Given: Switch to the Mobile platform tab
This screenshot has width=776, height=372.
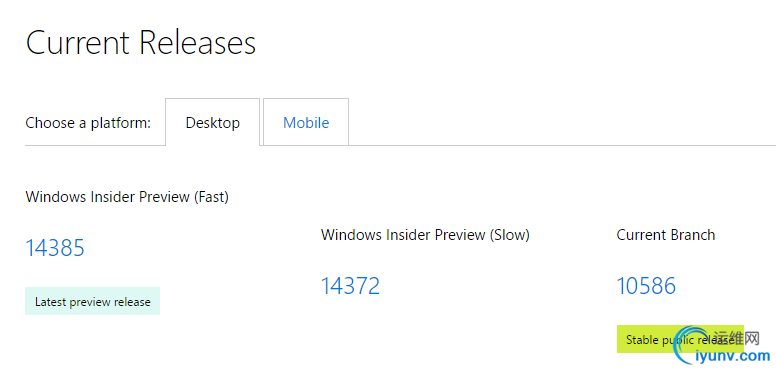Looking at the screenshot, I should pyautogui.click(x=306, y=122).
